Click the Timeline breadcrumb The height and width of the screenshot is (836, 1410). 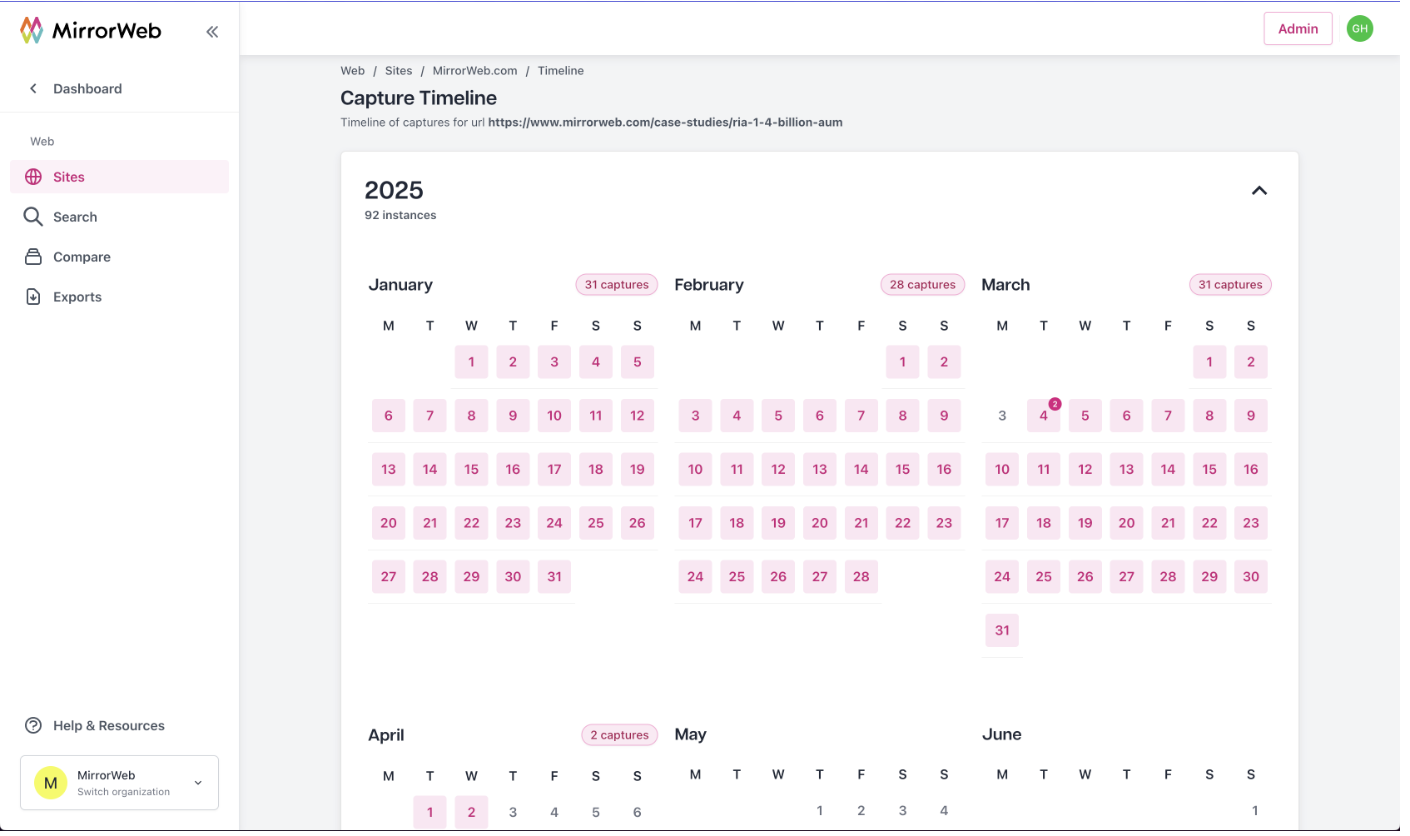click(x=561, y=71)
